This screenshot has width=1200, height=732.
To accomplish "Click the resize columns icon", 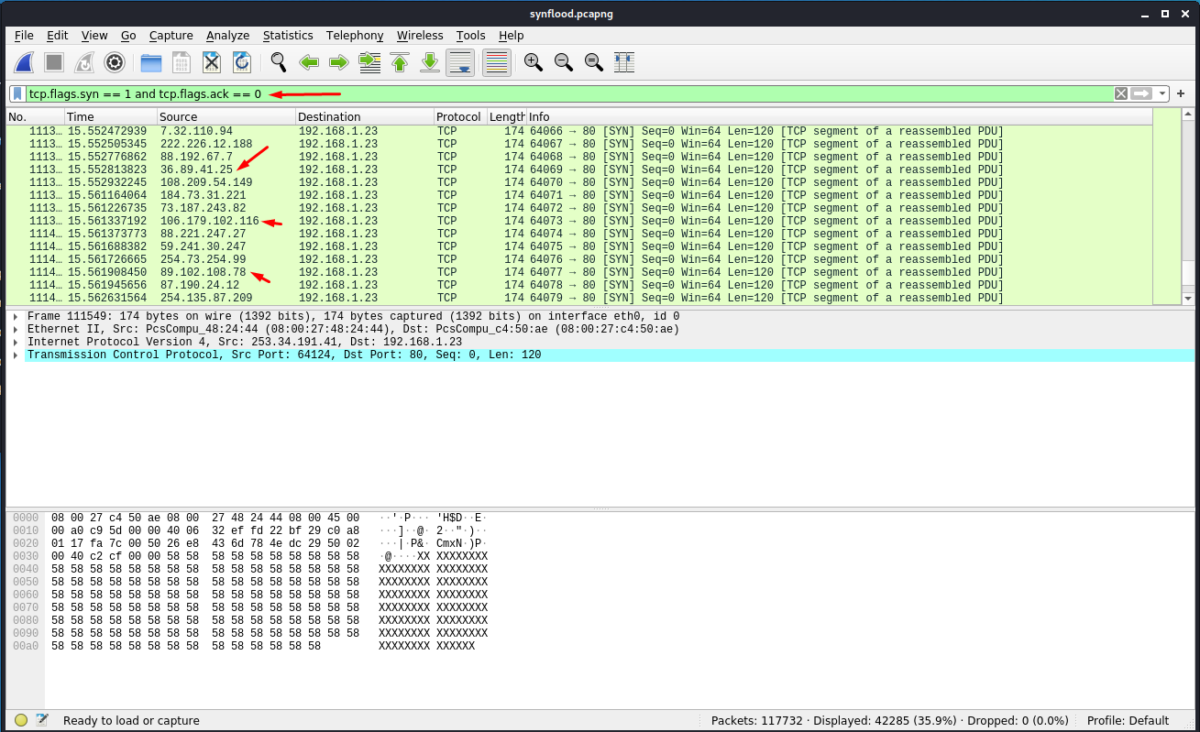I will (x=623, y=62).
